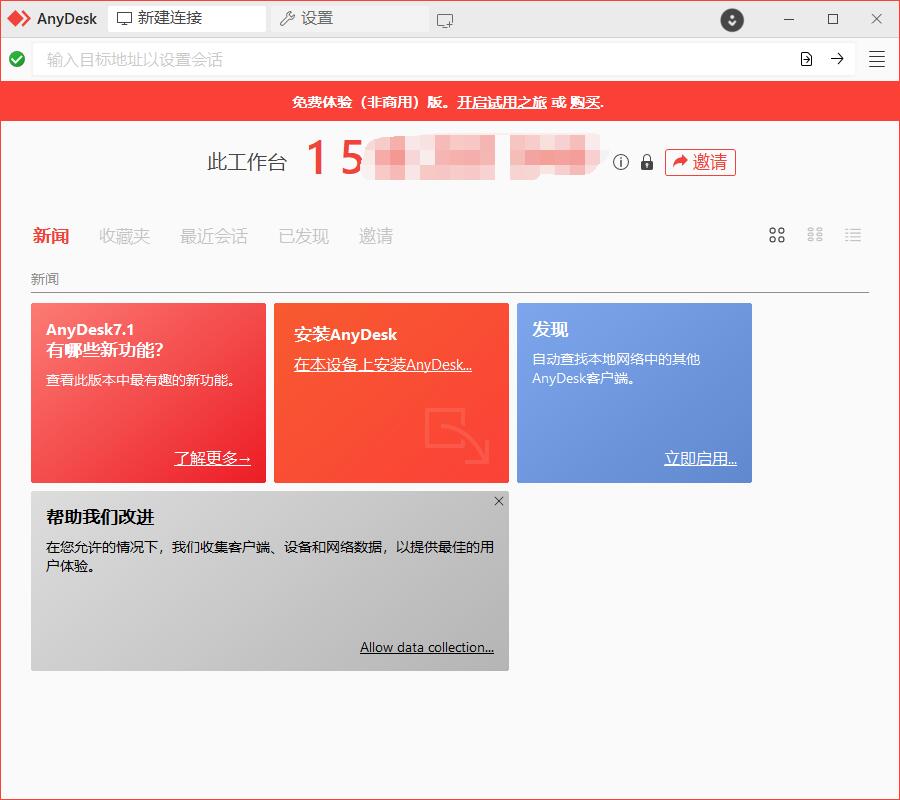Screen dimensions: 900x800
Task: Select the 收藏夹 tab
Action: click(125, 236)
